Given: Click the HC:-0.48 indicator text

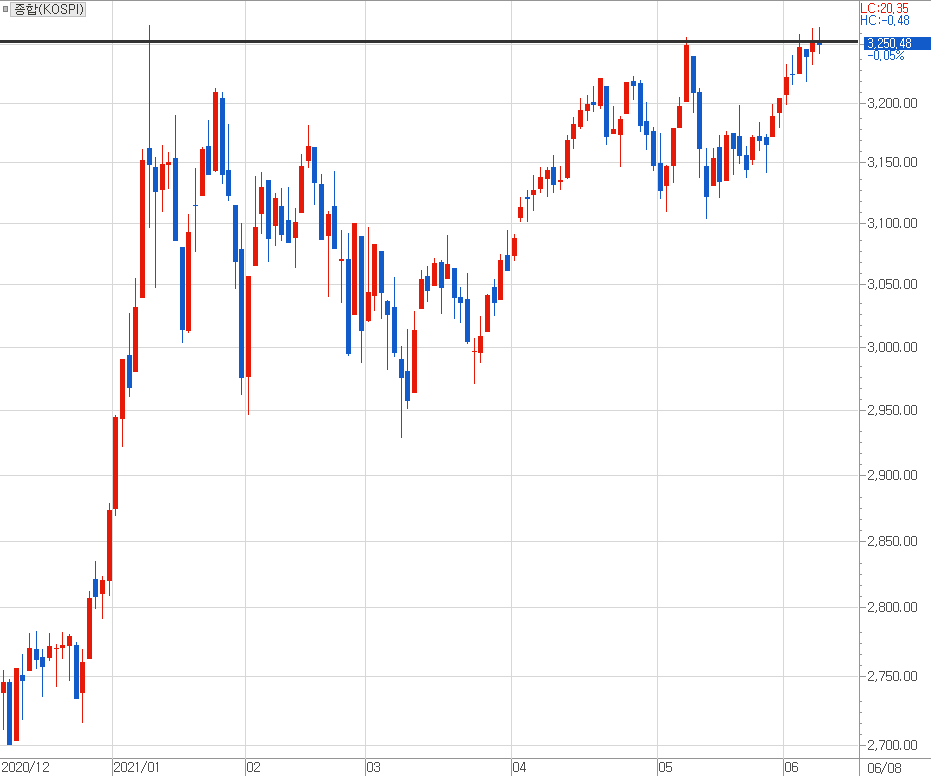Looking at the screenshot, I should (885, 20).
